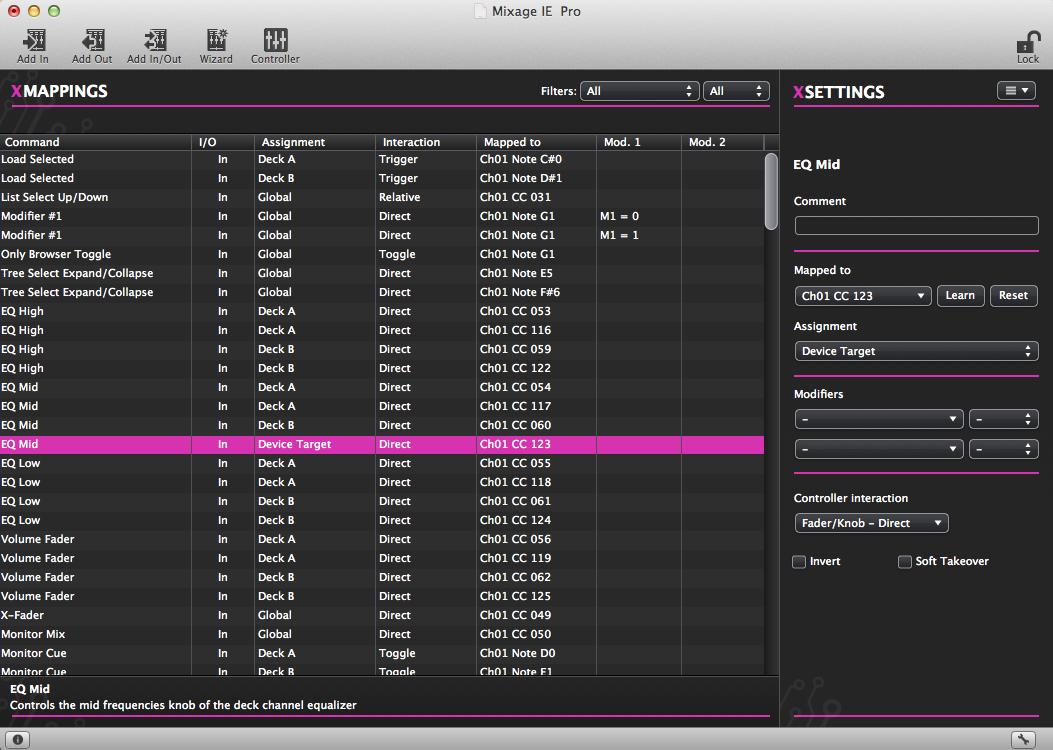Click the mappings list vertical scrollbar
The image size is (1053, 750).
pos(771,190)
